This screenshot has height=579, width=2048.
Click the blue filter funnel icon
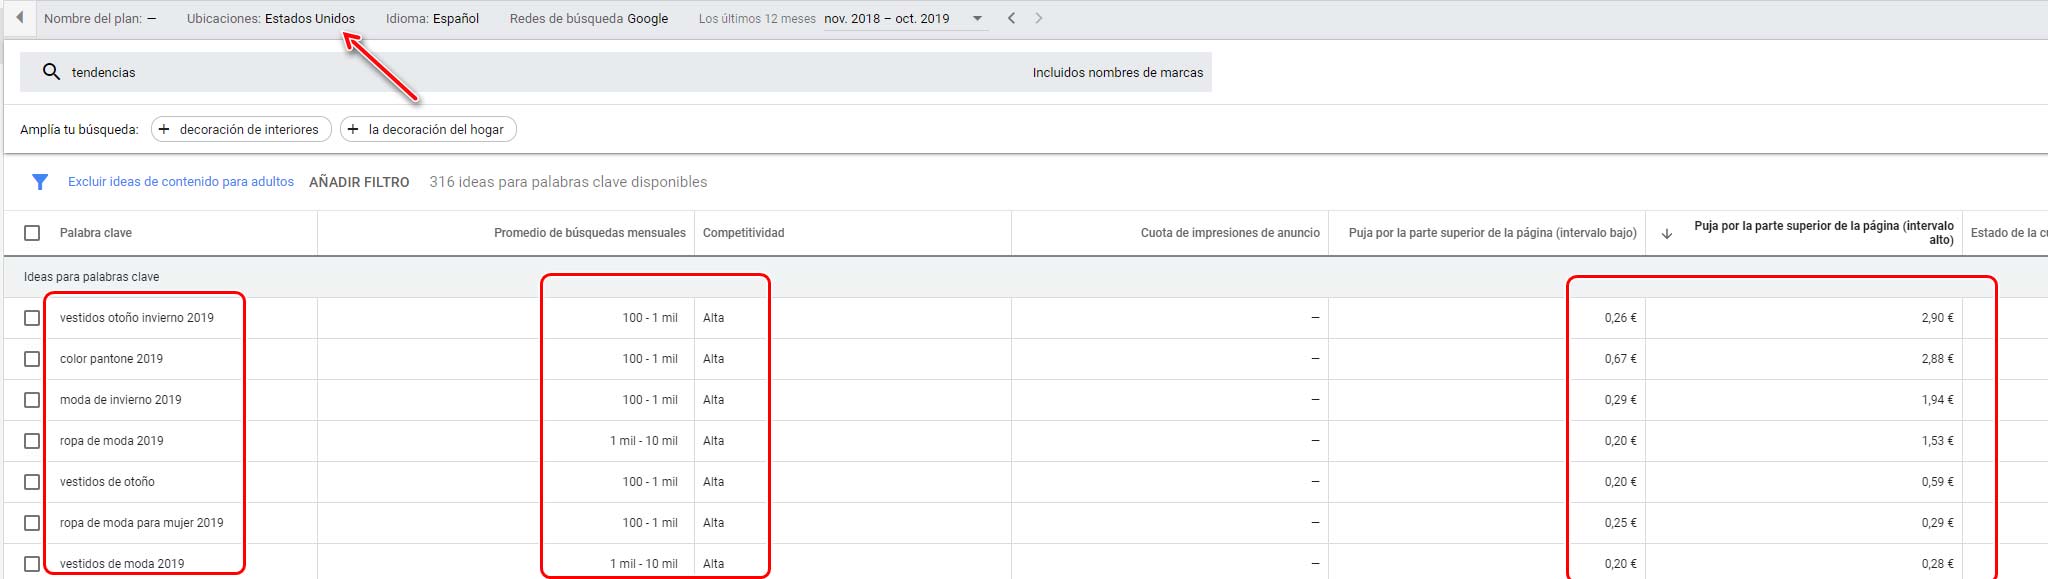pyautogui.click(x=40, y=182)
